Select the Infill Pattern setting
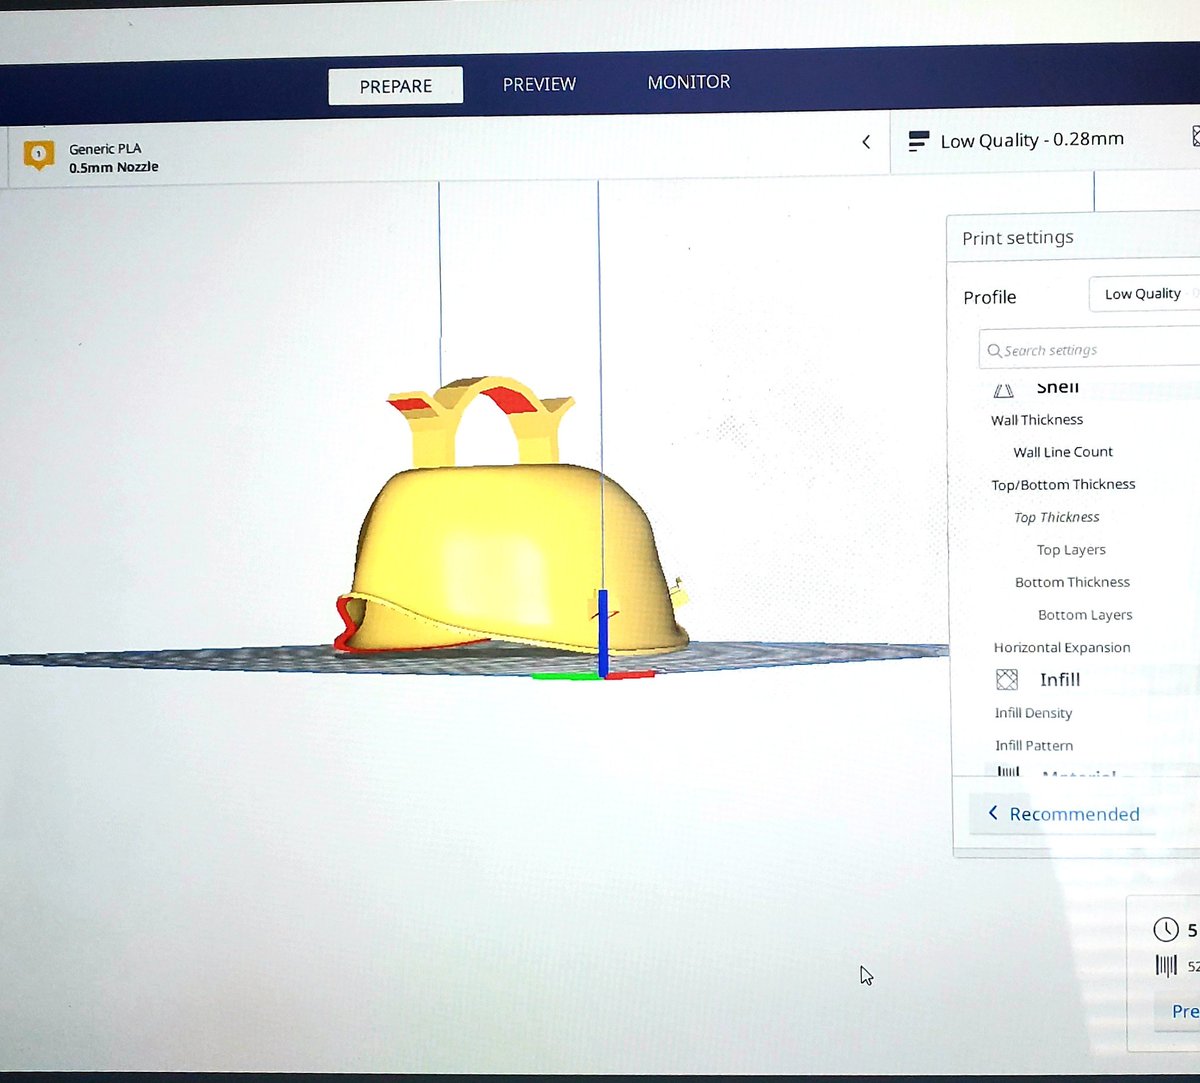The height and width of the screenshot is (1083, 1200). click(x=1034, y=746)
